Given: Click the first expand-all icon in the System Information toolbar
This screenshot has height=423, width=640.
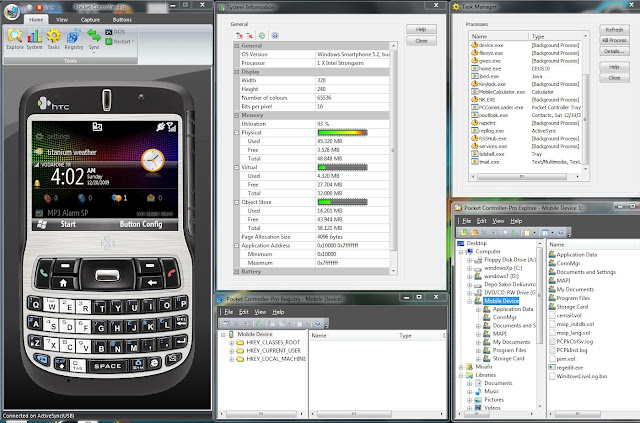Looking at the screenshot, I should coord(239,36).
